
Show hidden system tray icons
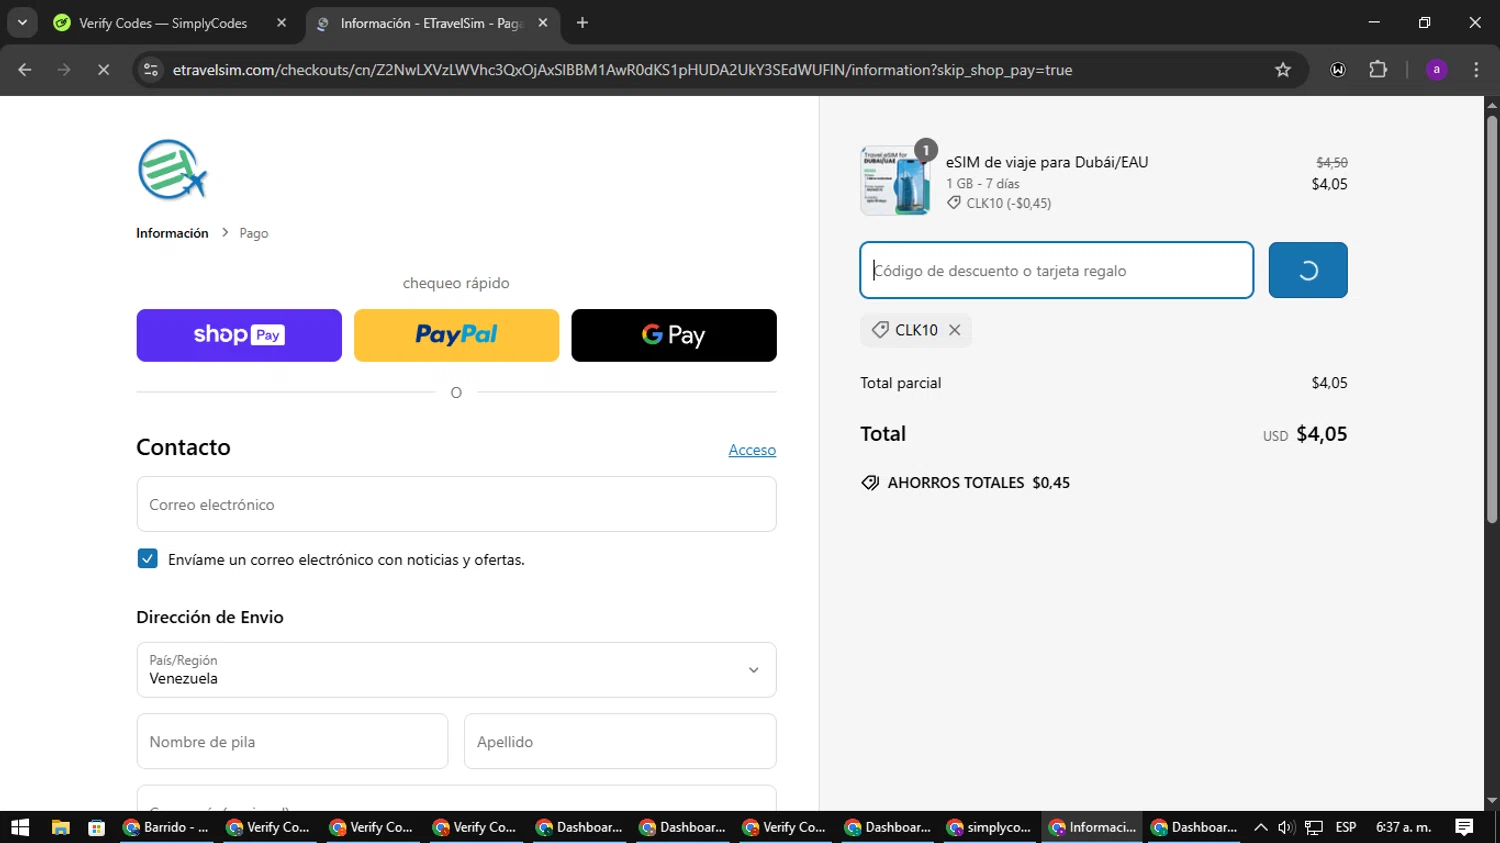pyautogui.click(x=1260, y=827)
